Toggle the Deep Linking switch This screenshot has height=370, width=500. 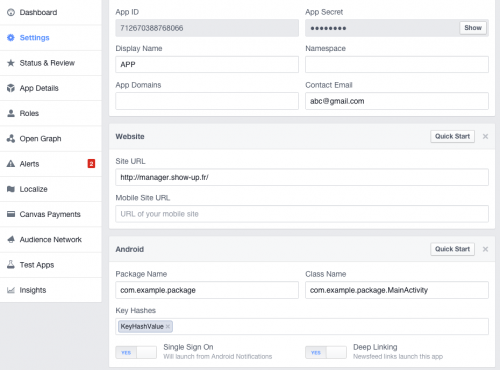tap(326, 352)
